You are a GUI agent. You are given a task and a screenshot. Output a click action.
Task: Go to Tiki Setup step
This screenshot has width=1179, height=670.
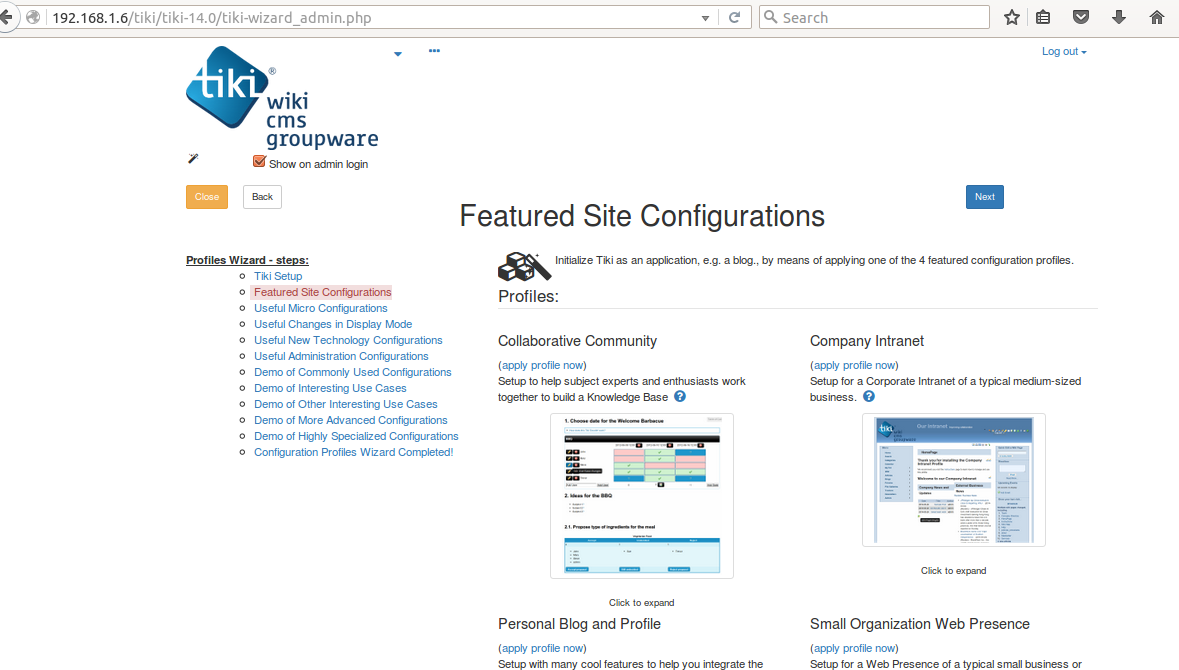coord(278,276)
